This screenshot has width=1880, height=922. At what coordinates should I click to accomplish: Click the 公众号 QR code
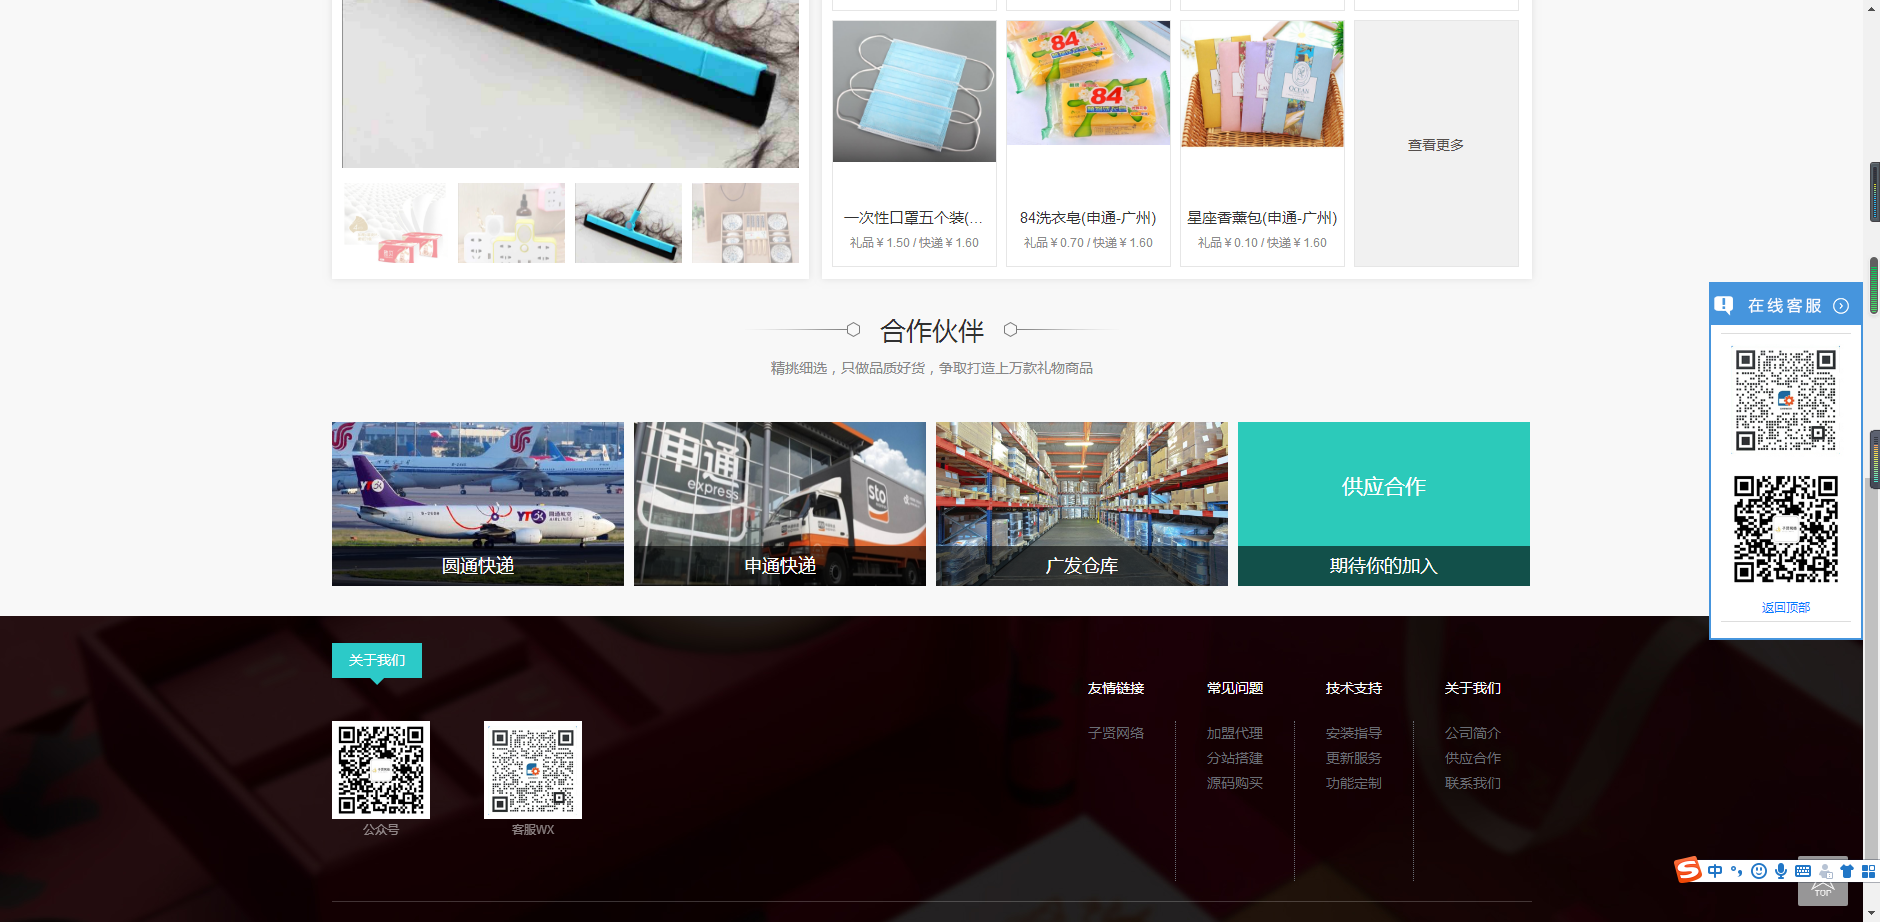tap(381, 770)
